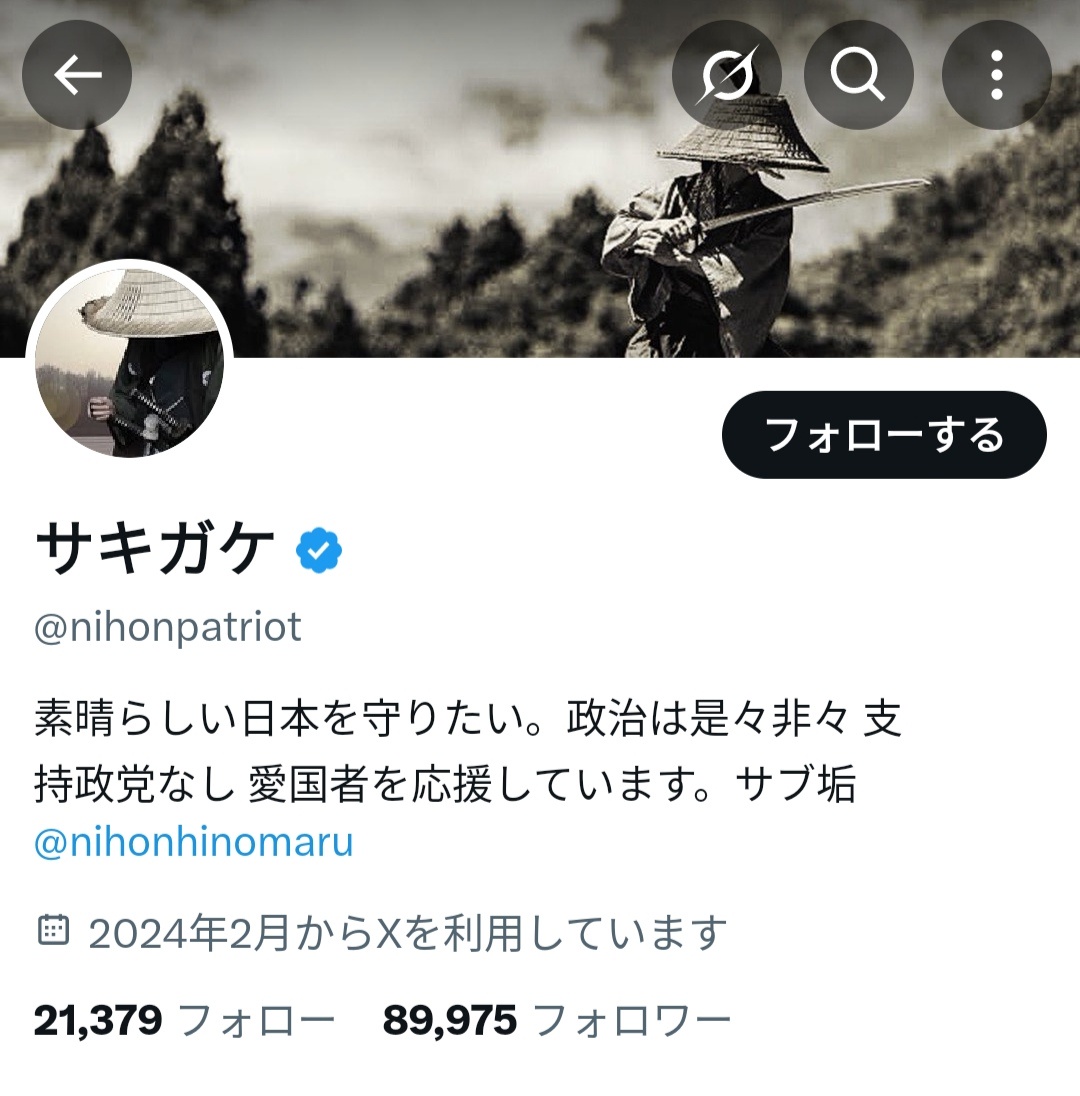Tap the display name サキガケ
This screenshot has width=1080, height=1096.
(154, 550)
